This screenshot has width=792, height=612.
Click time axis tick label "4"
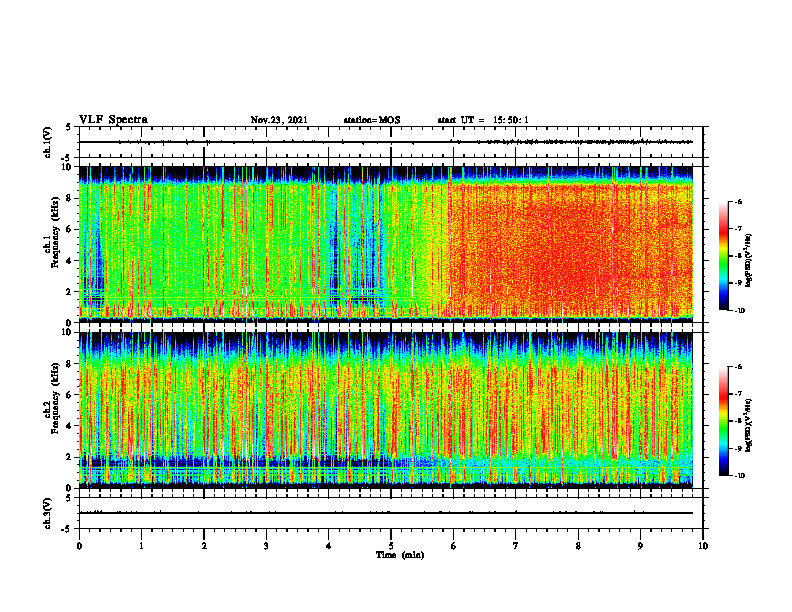point(329,546)
